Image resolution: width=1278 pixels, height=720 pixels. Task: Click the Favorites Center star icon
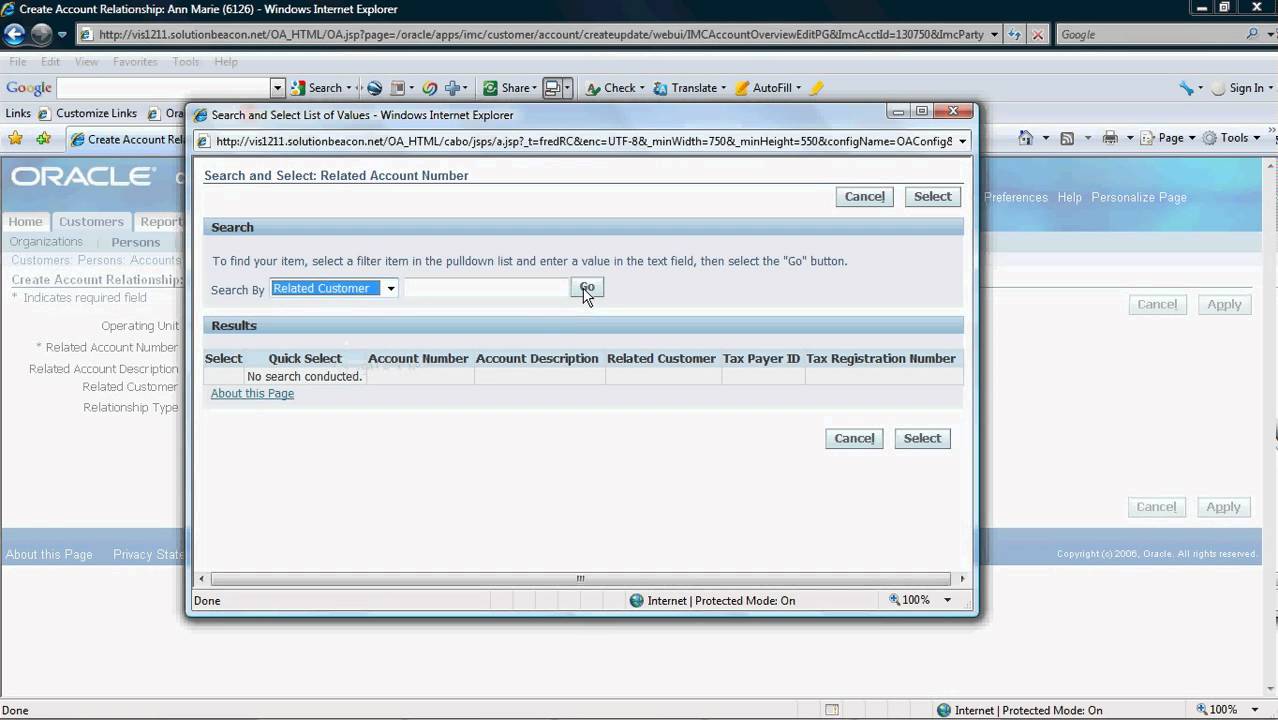15,139
